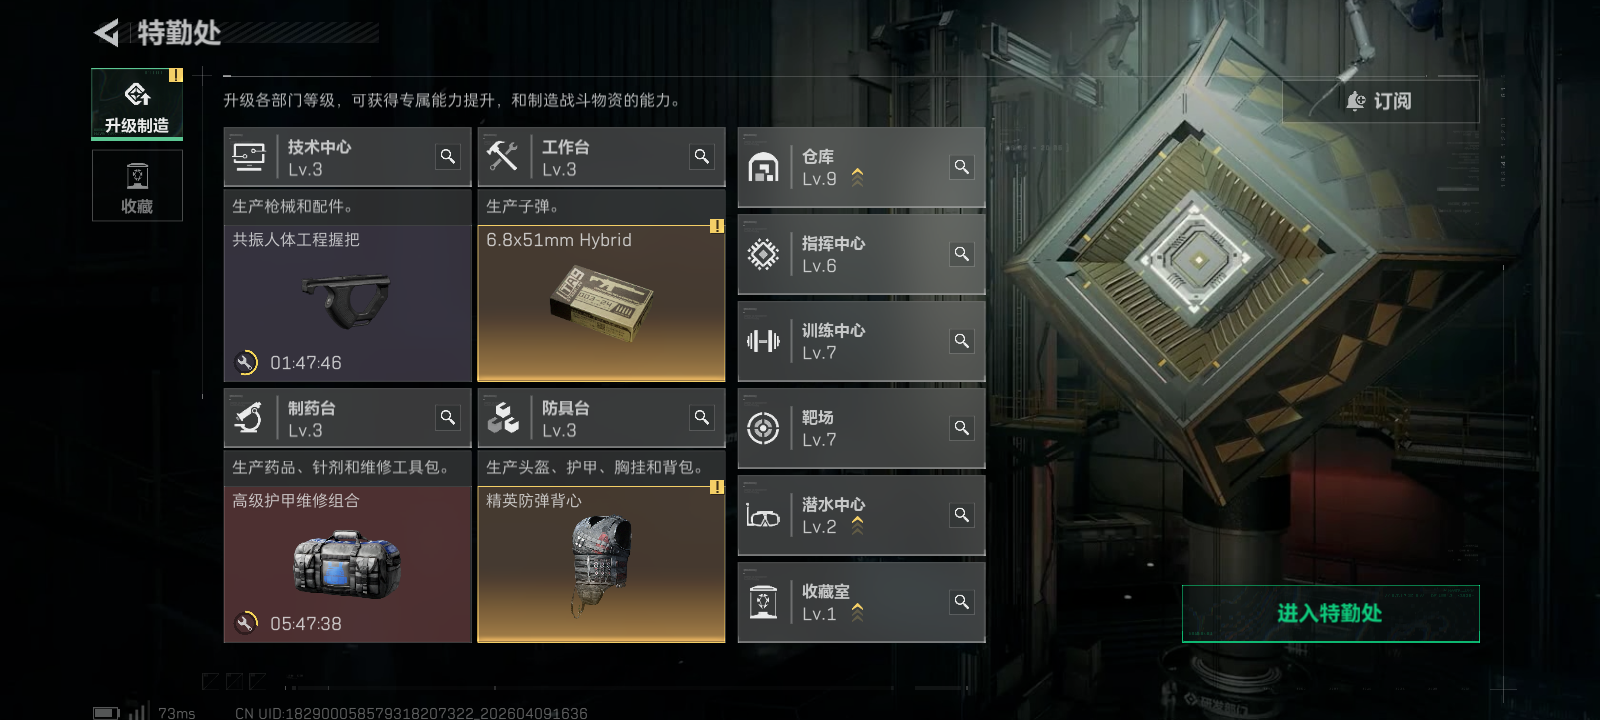Click the 靶场 magnifier icon
Image resolution: width=1600 pixels, height=720 pixels.
tap(962, 428)
